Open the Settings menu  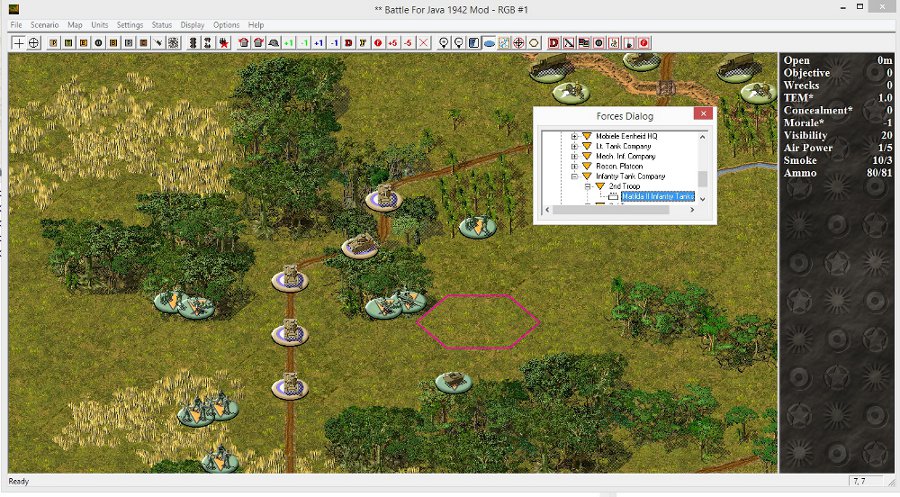pos(130,25)
